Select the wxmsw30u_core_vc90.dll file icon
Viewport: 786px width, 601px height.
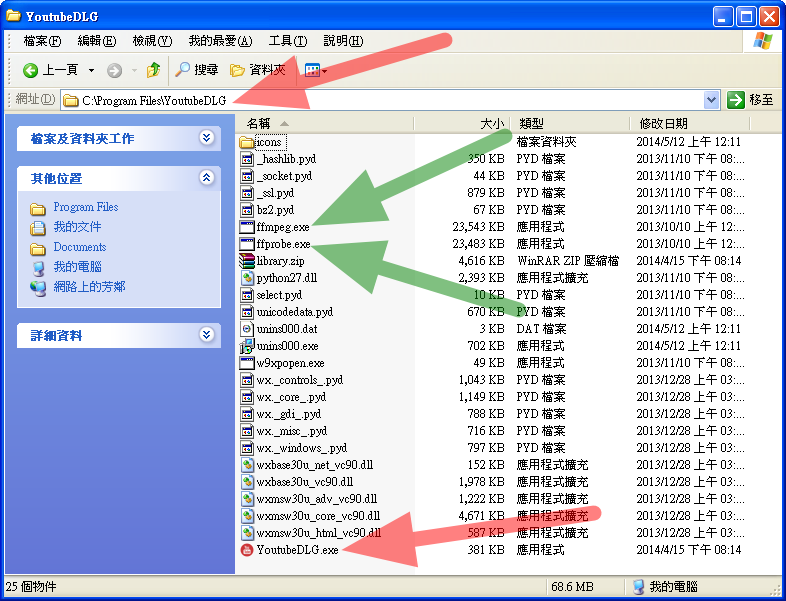[x=247, y=516]
